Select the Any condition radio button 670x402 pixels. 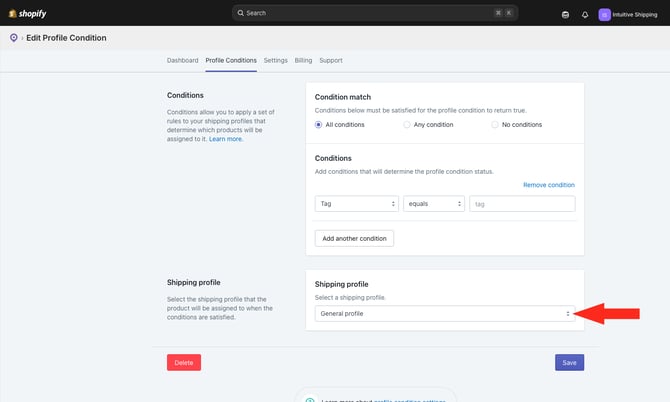click(x=407, y=125)
